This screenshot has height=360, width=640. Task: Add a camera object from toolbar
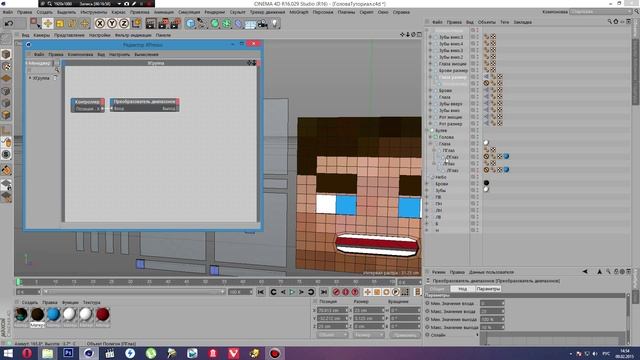pyautogui.click(x=262, y=24)
